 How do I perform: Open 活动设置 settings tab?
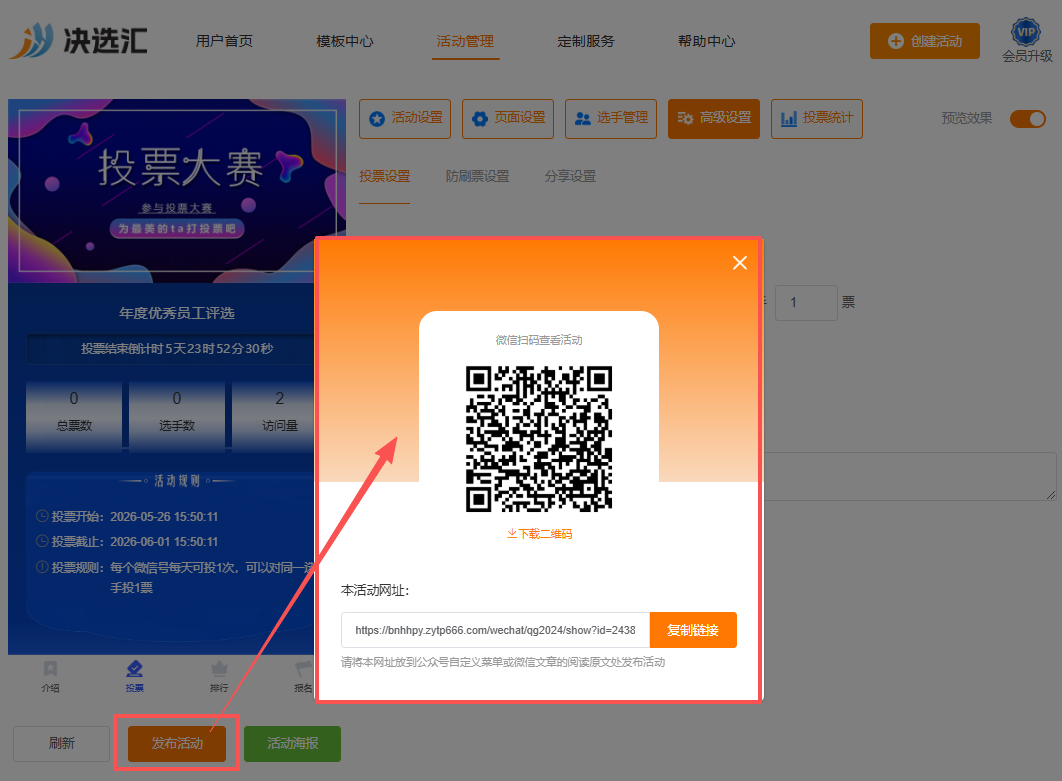tap(405, 119)
